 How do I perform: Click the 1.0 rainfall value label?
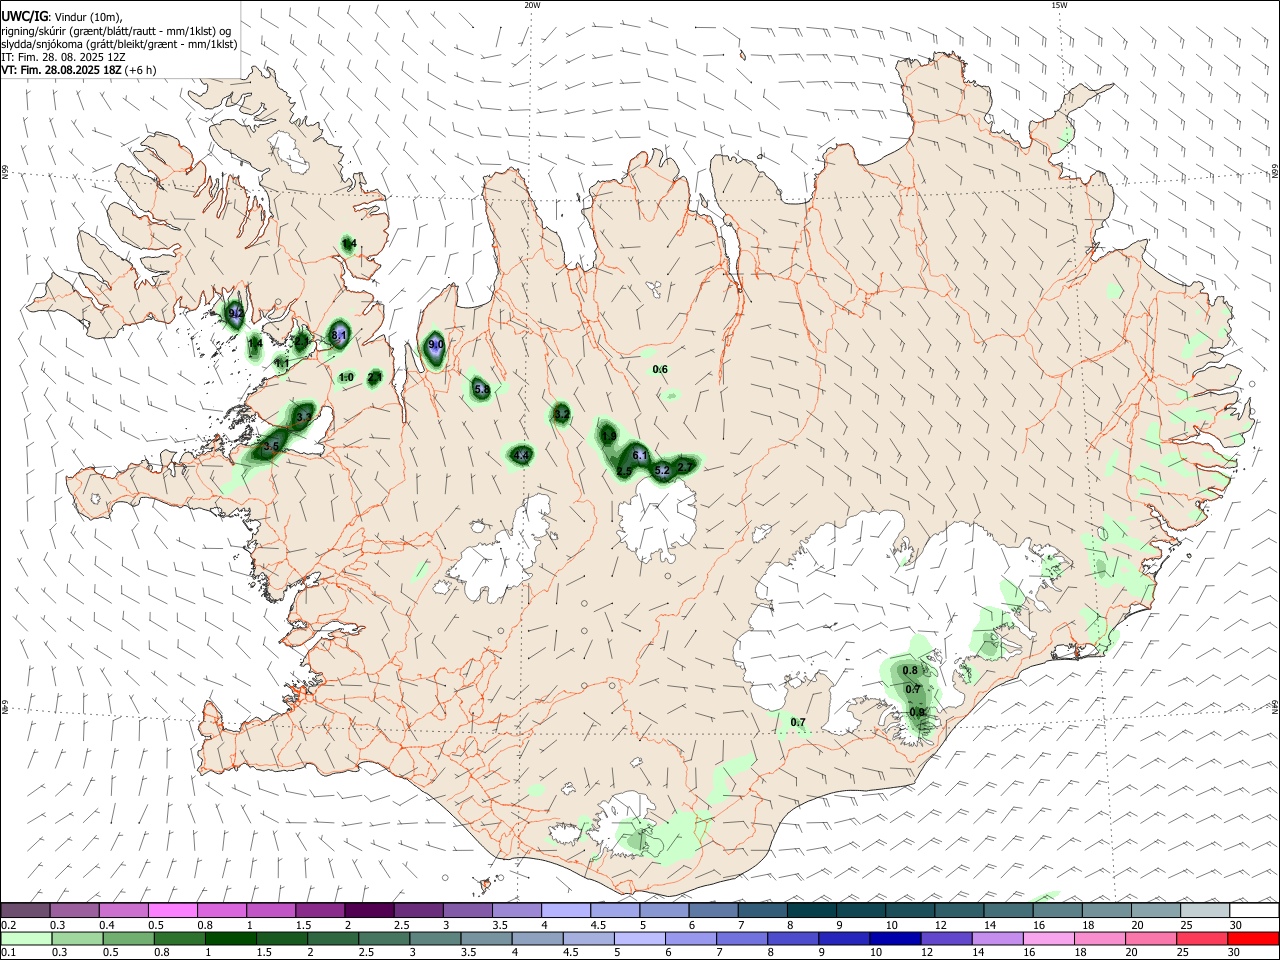[x=346, y=378]
